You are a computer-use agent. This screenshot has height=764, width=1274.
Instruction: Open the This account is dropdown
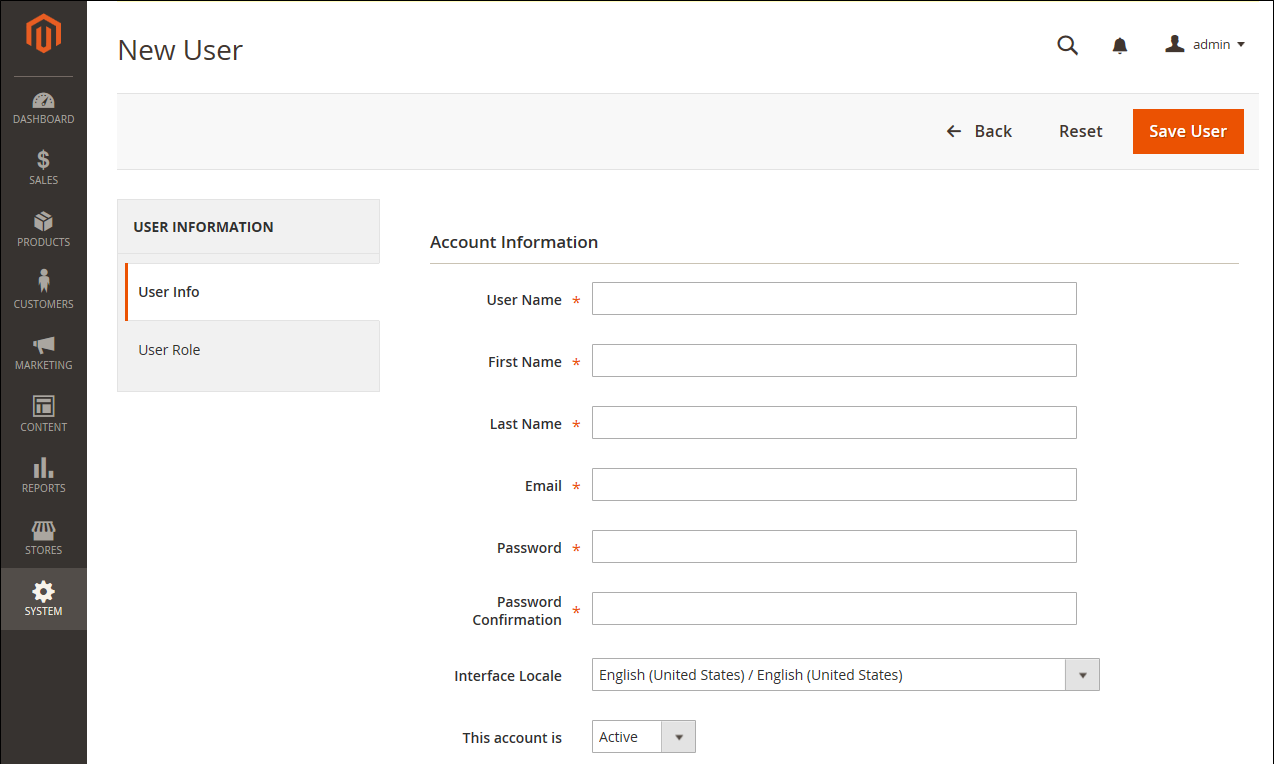[643, 737]
